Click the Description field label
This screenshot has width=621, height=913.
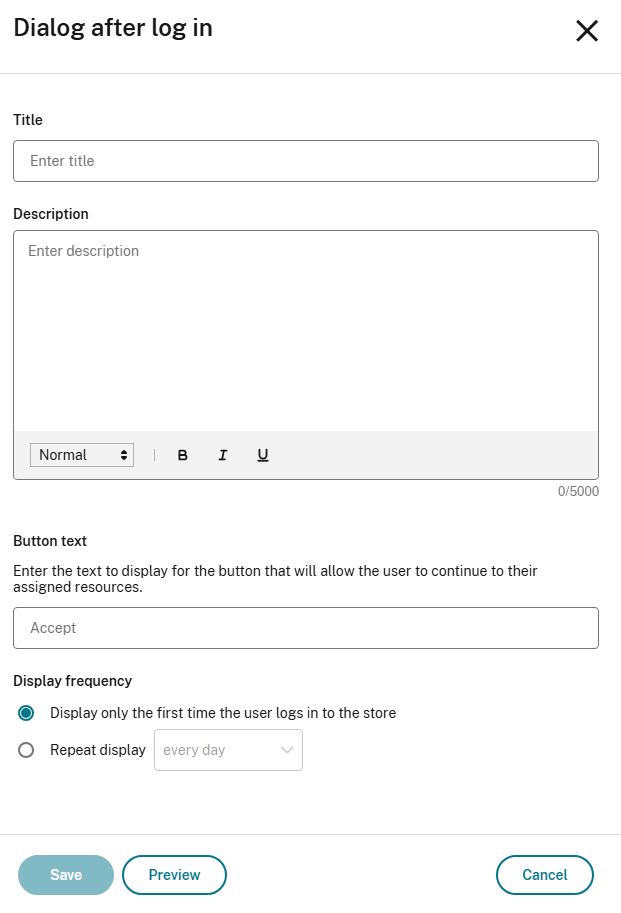[51, 214]
